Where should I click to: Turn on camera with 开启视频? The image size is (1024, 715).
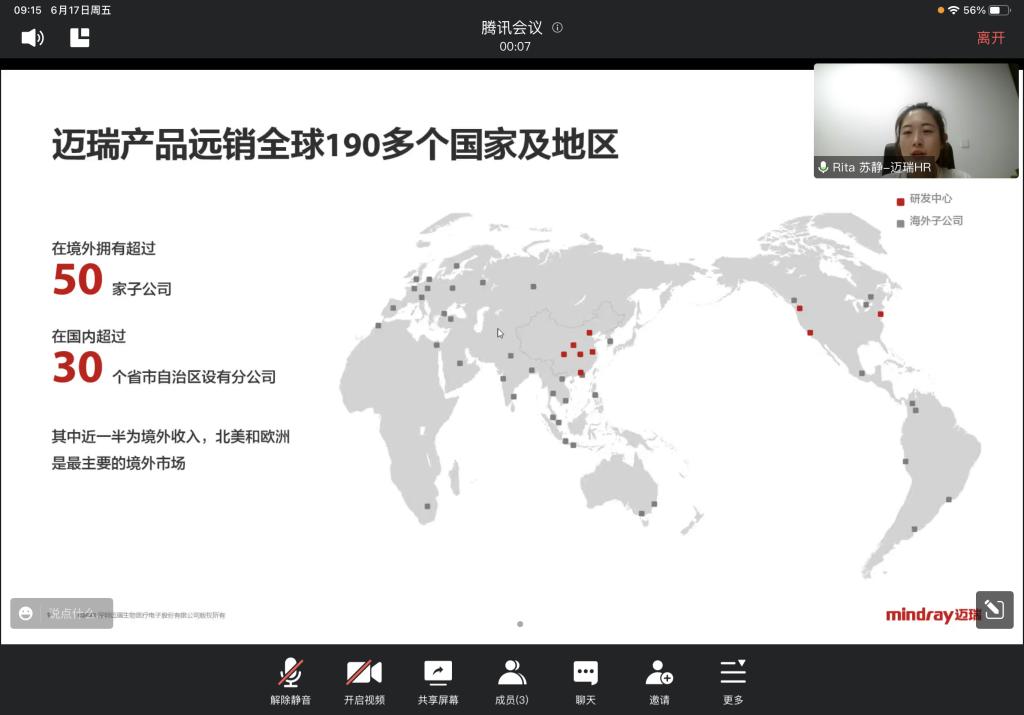pos(364,682)
